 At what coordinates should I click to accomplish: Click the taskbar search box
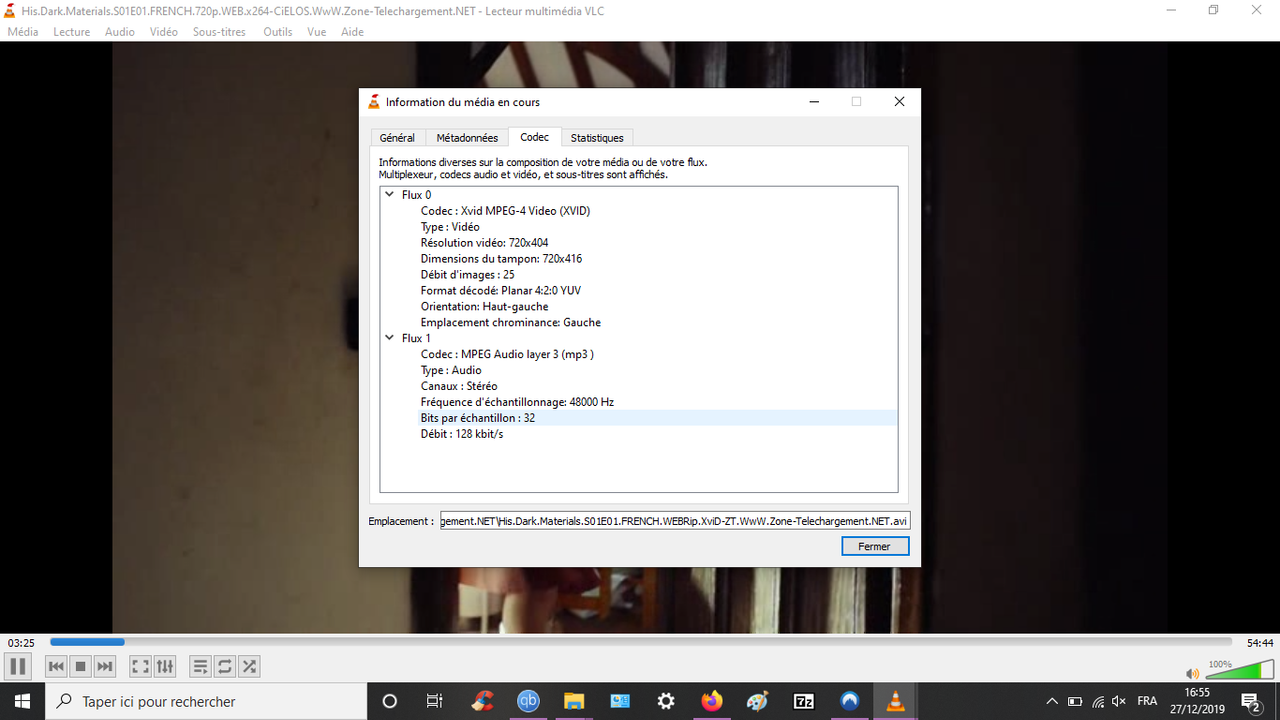205,701
